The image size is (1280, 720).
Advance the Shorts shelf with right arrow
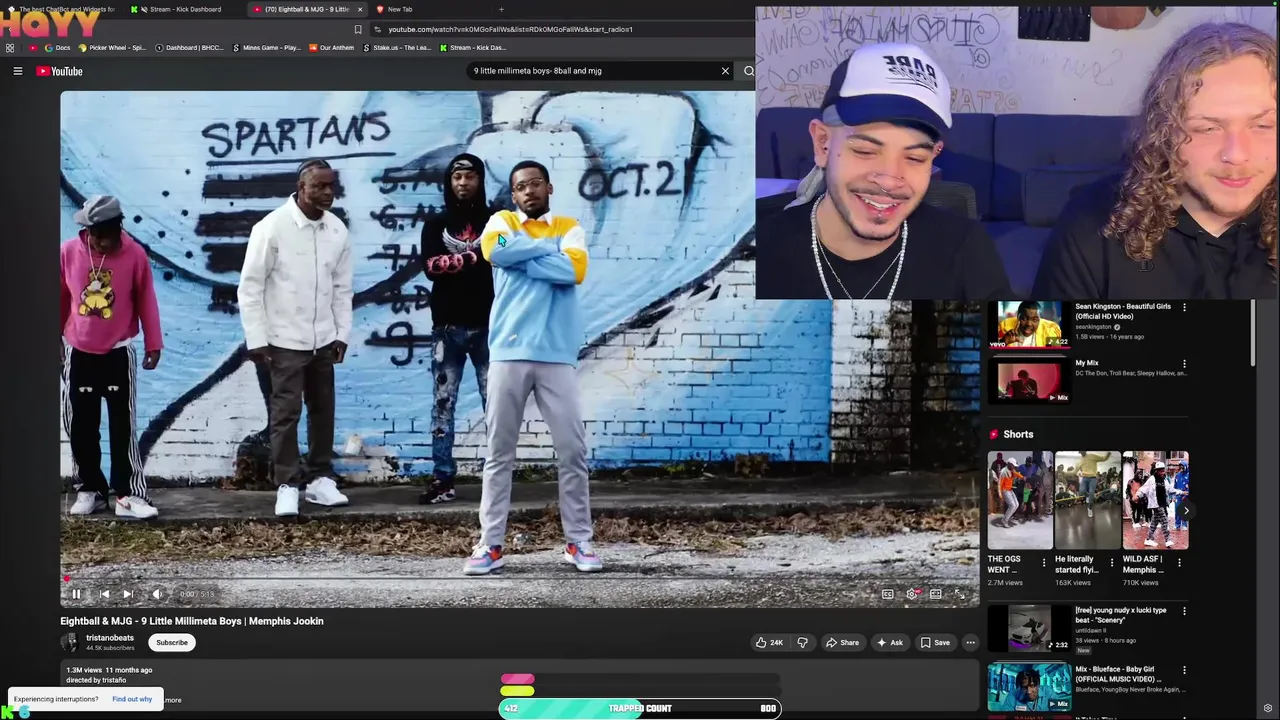[x=1186, y=510]
